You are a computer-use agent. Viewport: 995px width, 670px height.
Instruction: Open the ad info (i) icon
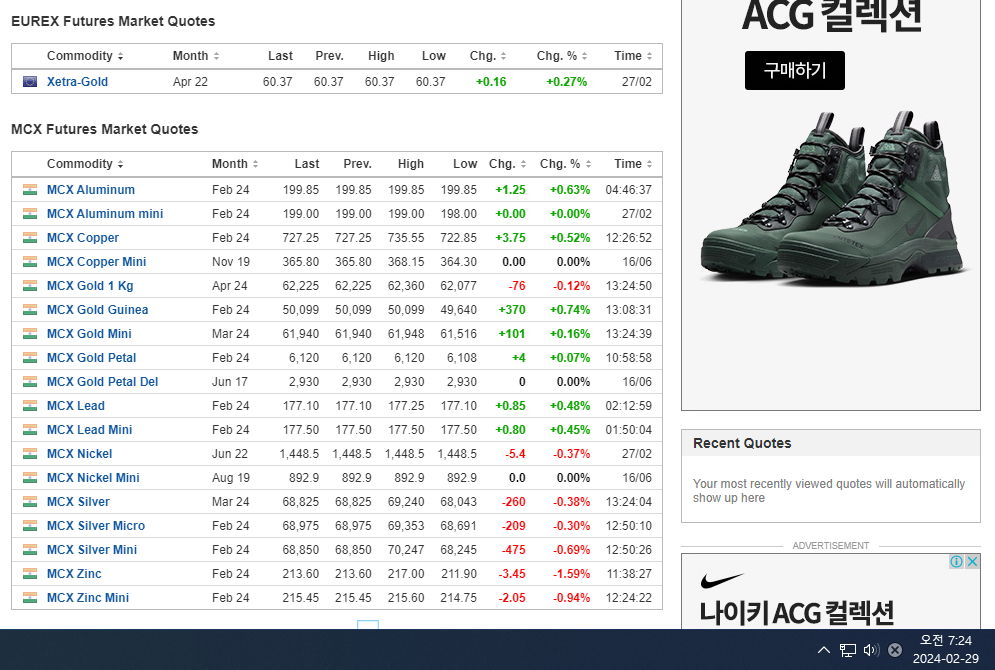point(956,562)
